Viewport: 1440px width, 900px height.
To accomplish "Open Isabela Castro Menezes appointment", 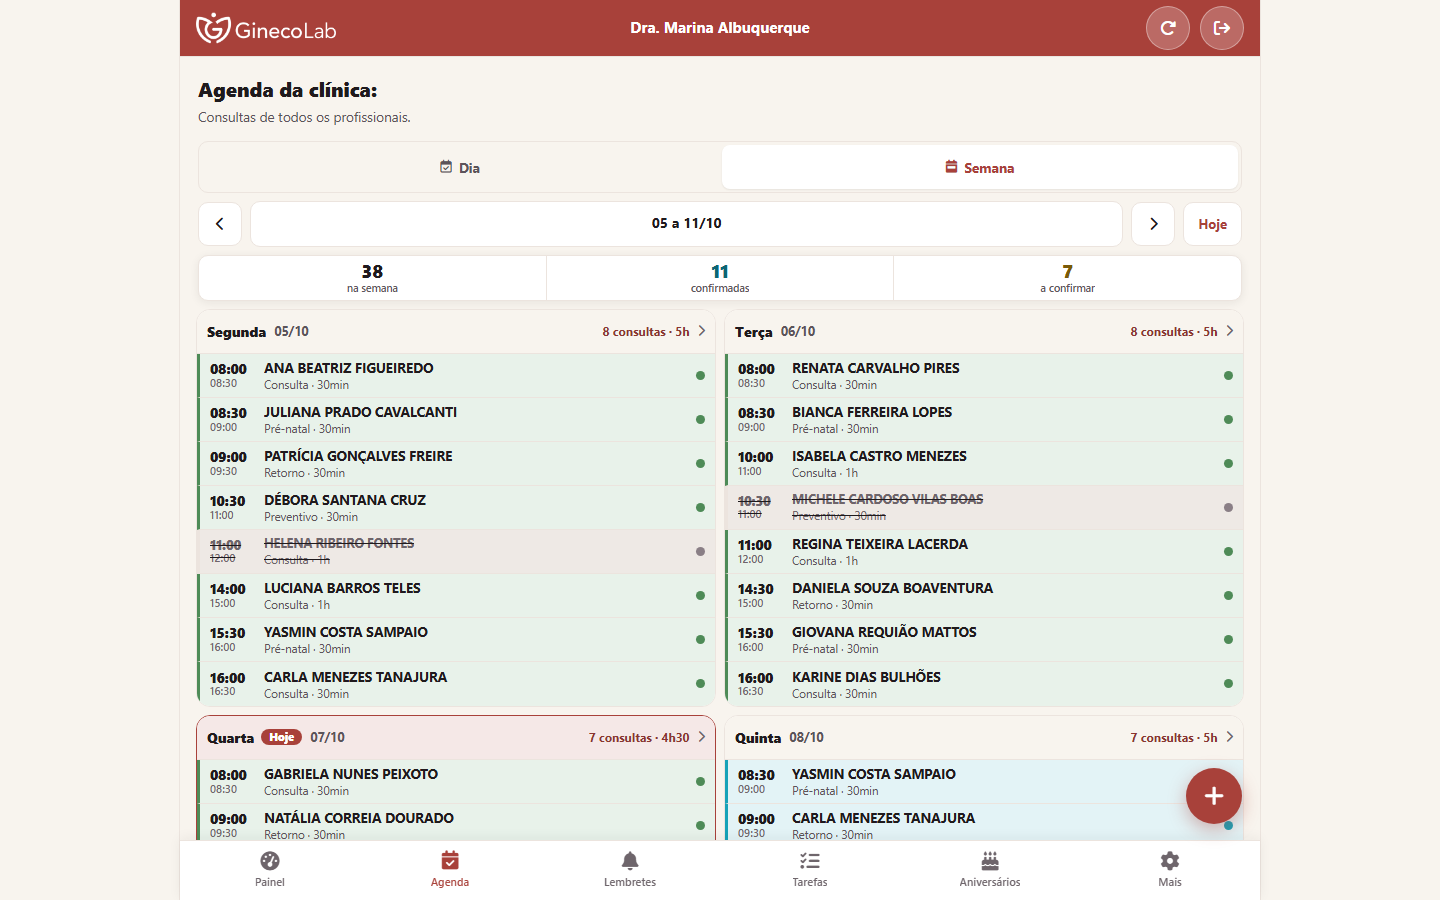I will pyautogui.click(x=985, y=464).
